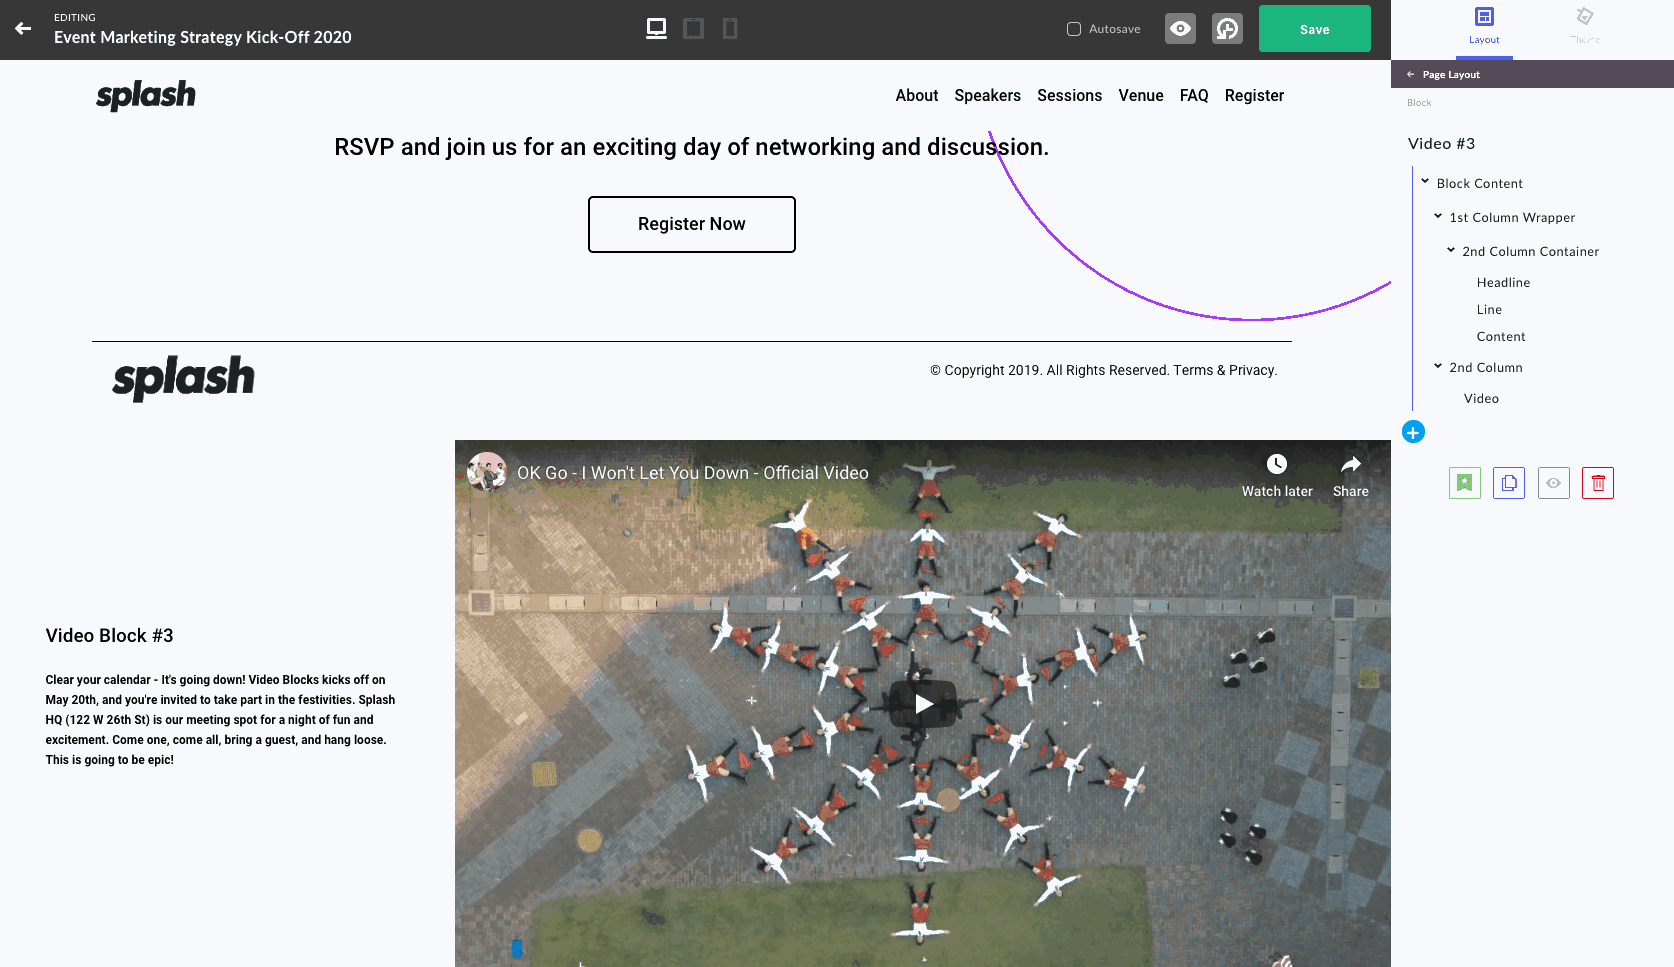Open version history icon beside Save
The width and height of the screenshot is (1674, 967).
click(x=1227, y=29)
